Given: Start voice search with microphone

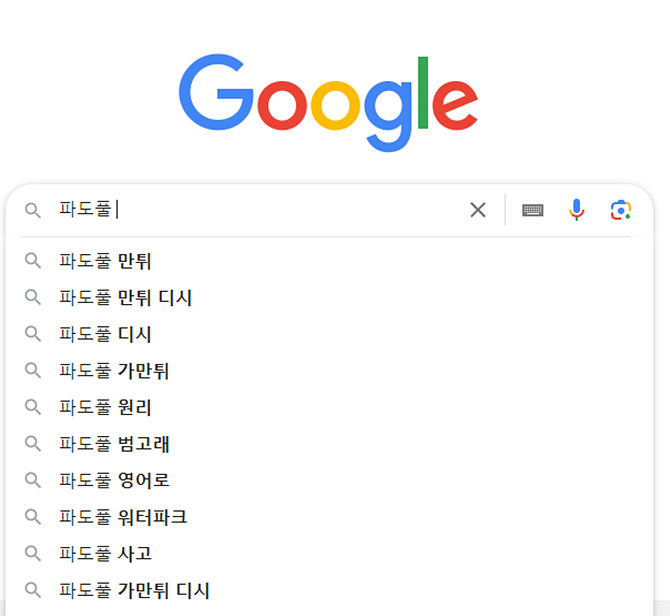Looking at the screenshot, I should 577,210.
